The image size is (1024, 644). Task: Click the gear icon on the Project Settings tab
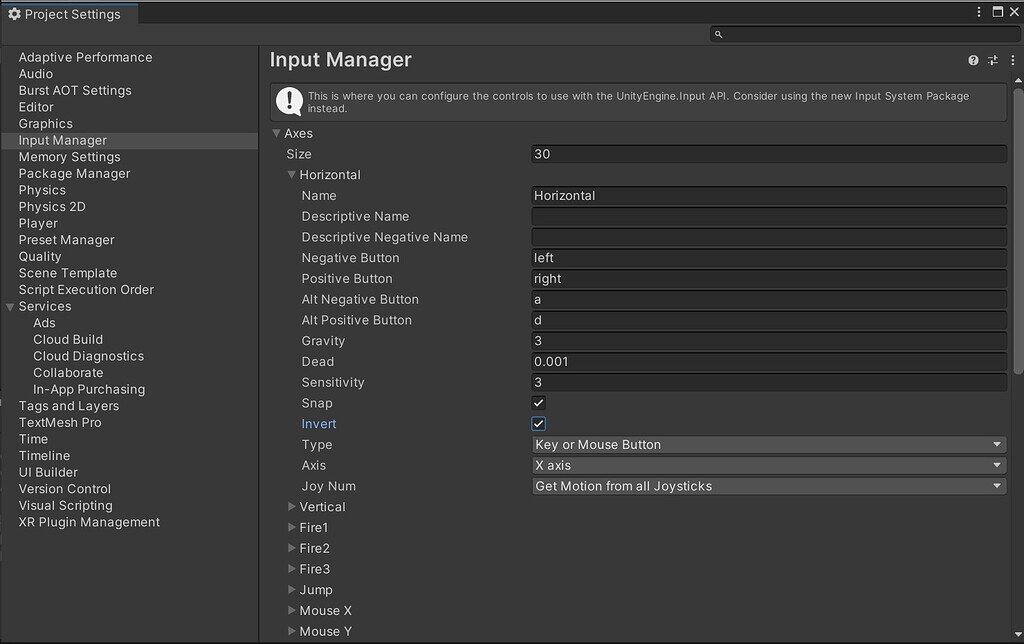point(14,13)
